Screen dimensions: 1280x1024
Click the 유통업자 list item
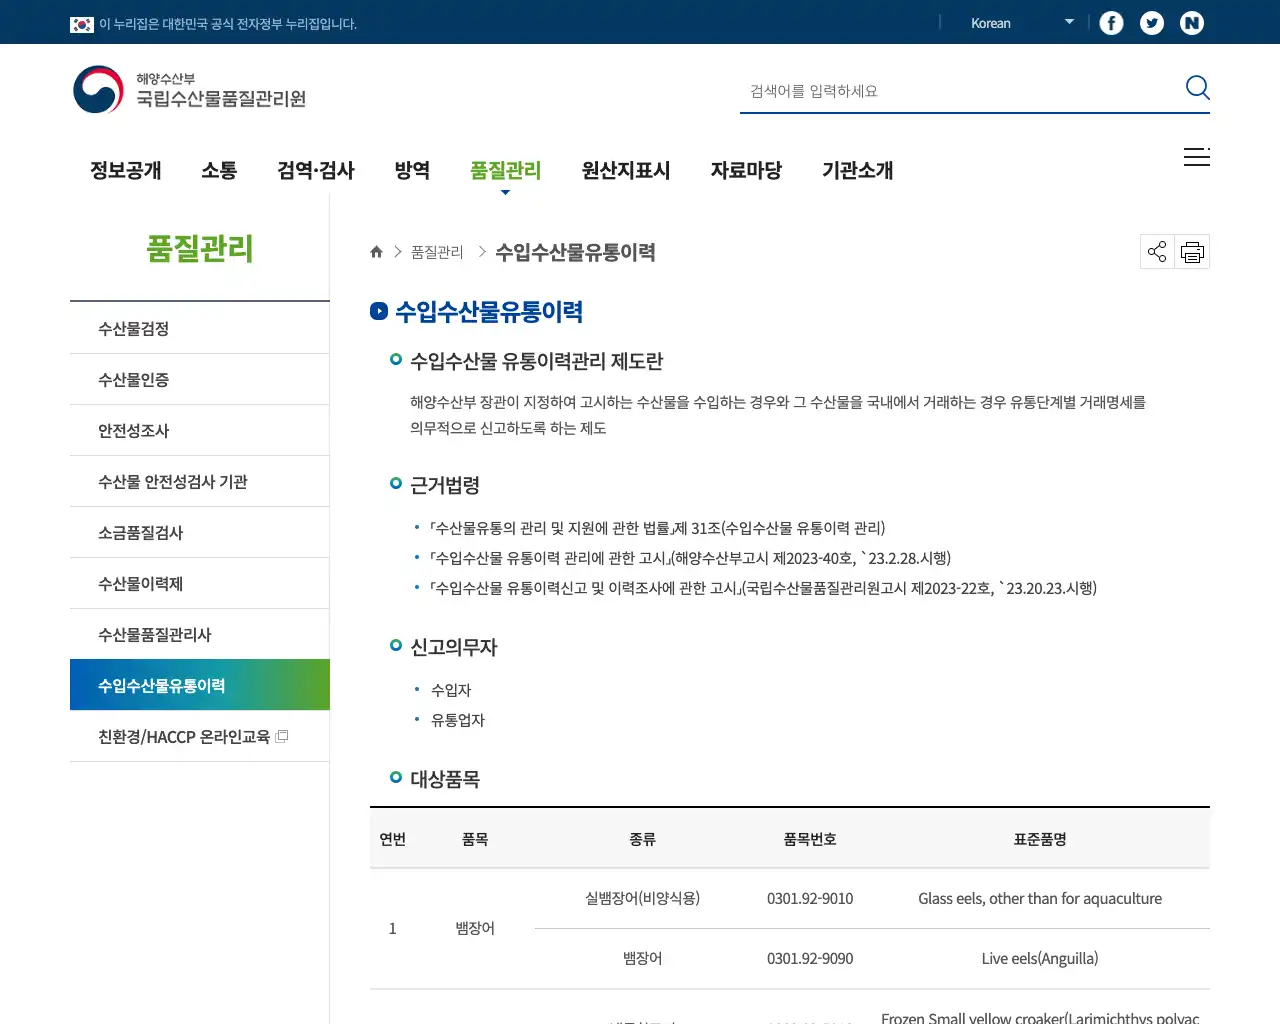coord(458,720)
